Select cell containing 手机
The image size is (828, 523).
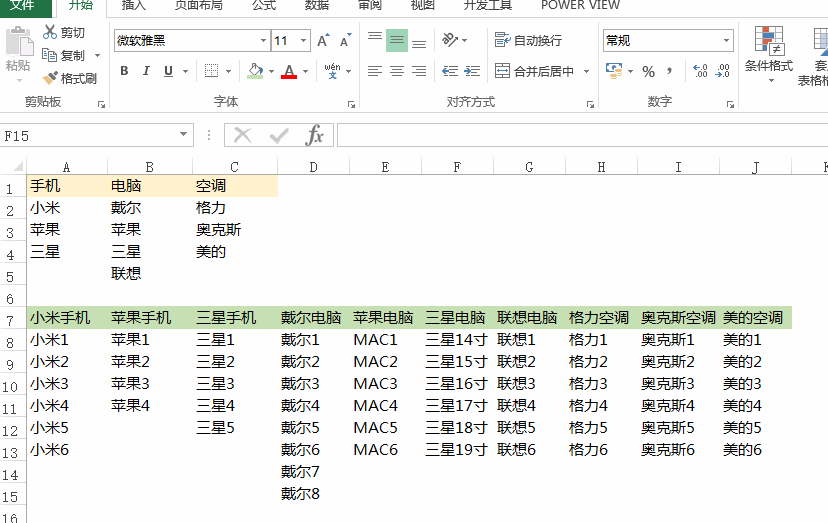pyautogui.click(x=67, y=185)
